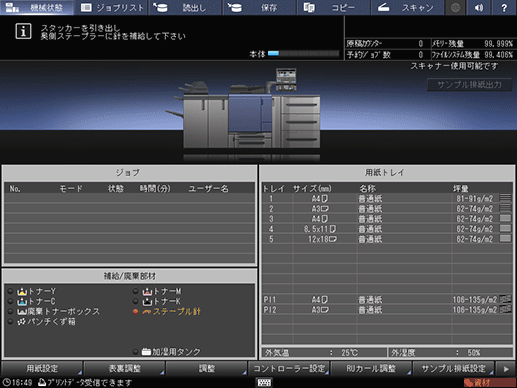517x388 pixels.
Task: Click the サンプル排紙出力 button
Action: pyautogui.click(x=469, y=85)
